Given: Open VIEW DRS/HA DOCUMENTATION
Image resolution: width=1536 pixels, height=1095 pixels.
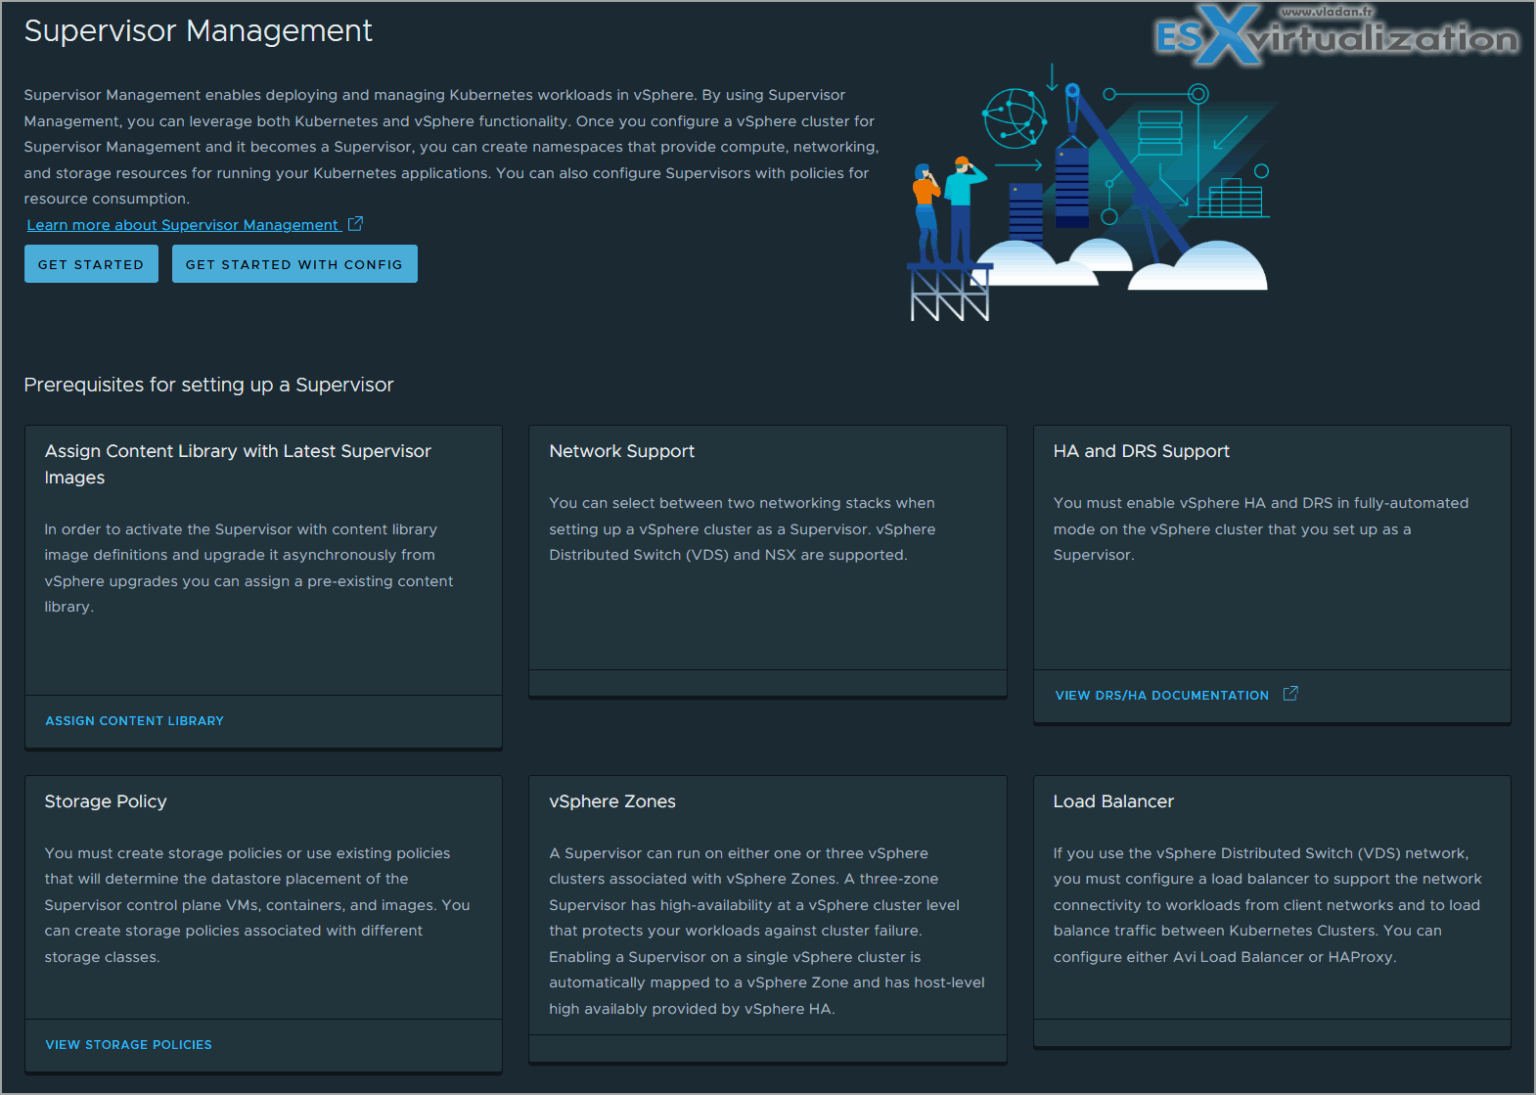Looking at the screenshot, I should click(1161, 694).
